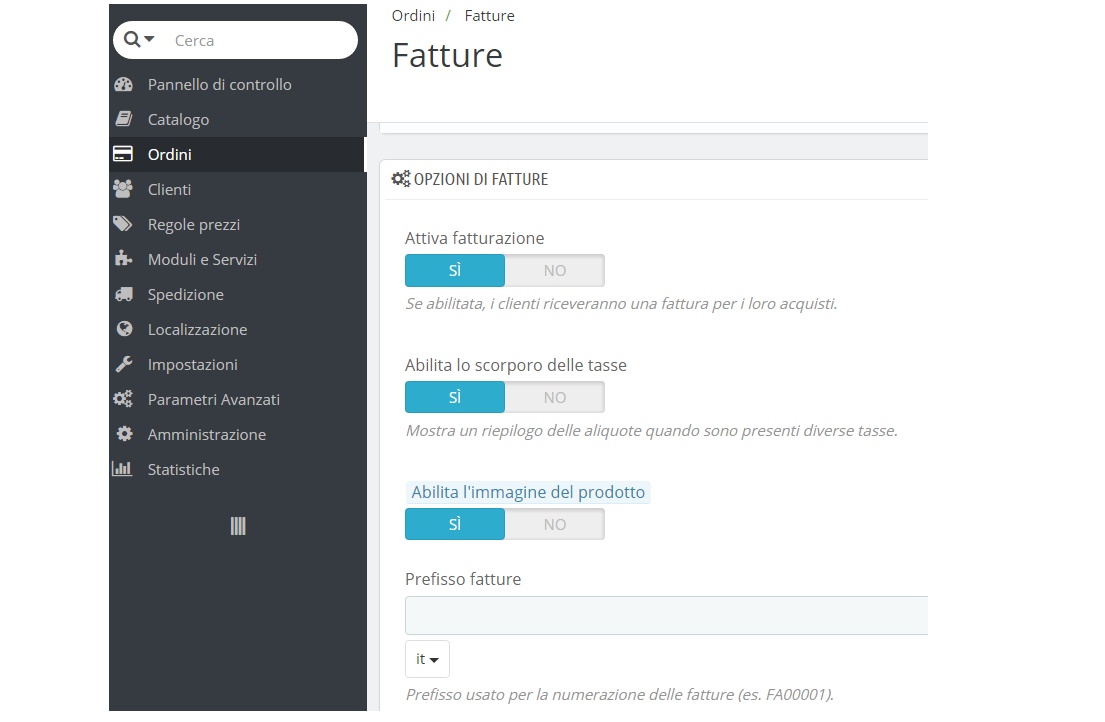Click the Ordini breadcrumb link
Viewport: 1105px width, 722px height.
pos(413,16)
